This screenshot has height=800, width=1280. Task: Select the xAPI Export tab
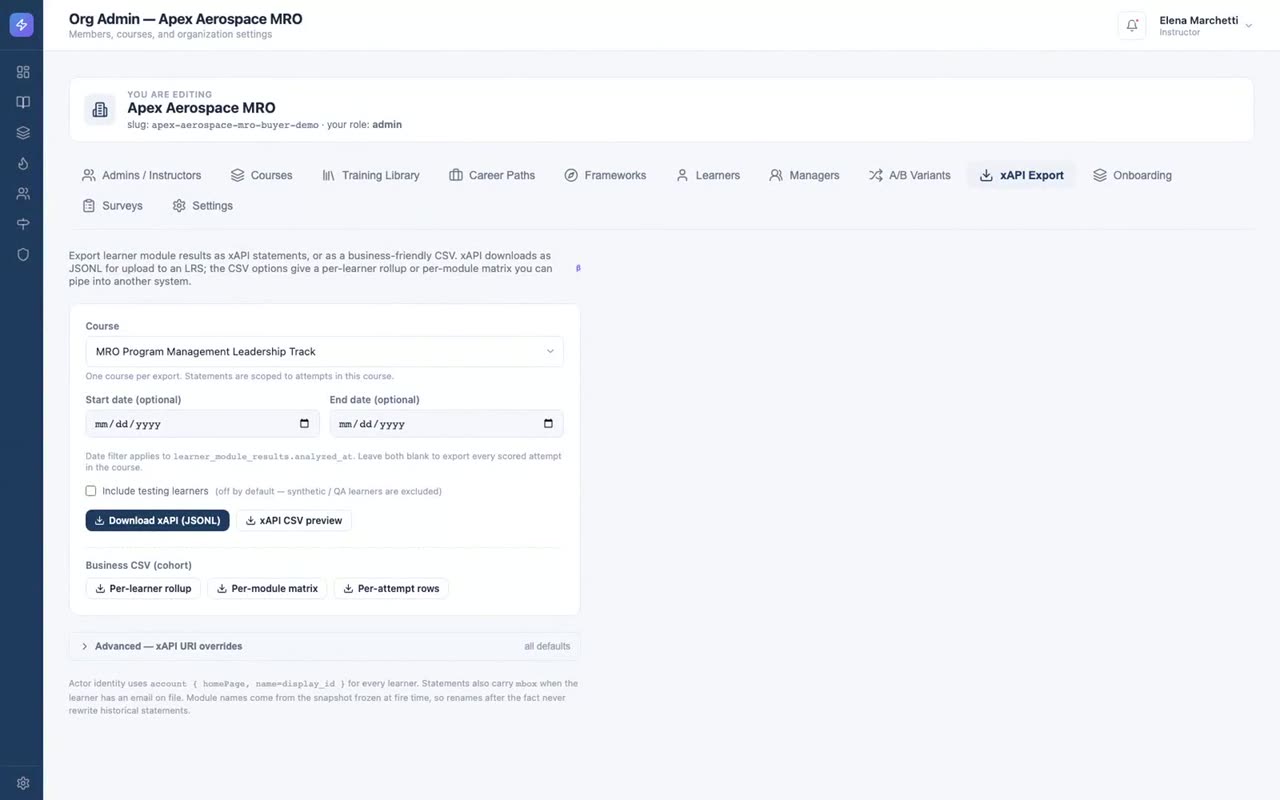(x=1021, y=175)
